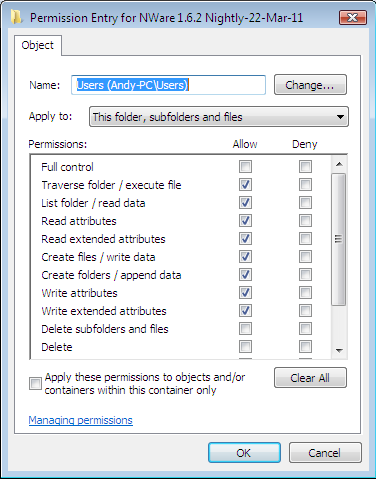Uncheck Allow for Write attributes

click(x=245, y=293)
